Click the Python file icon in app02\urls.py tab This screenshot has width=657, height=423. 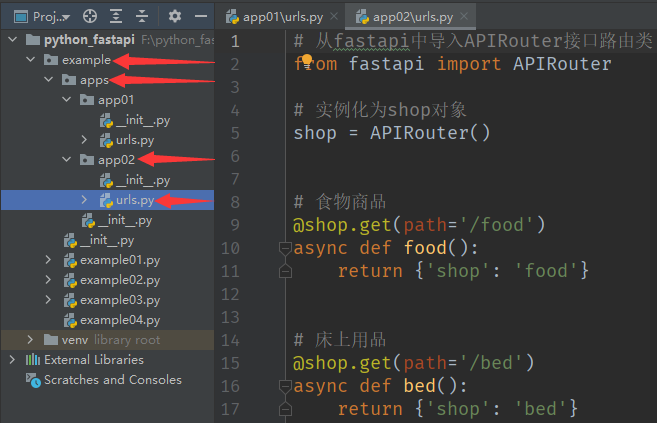(x=362, y=17)
